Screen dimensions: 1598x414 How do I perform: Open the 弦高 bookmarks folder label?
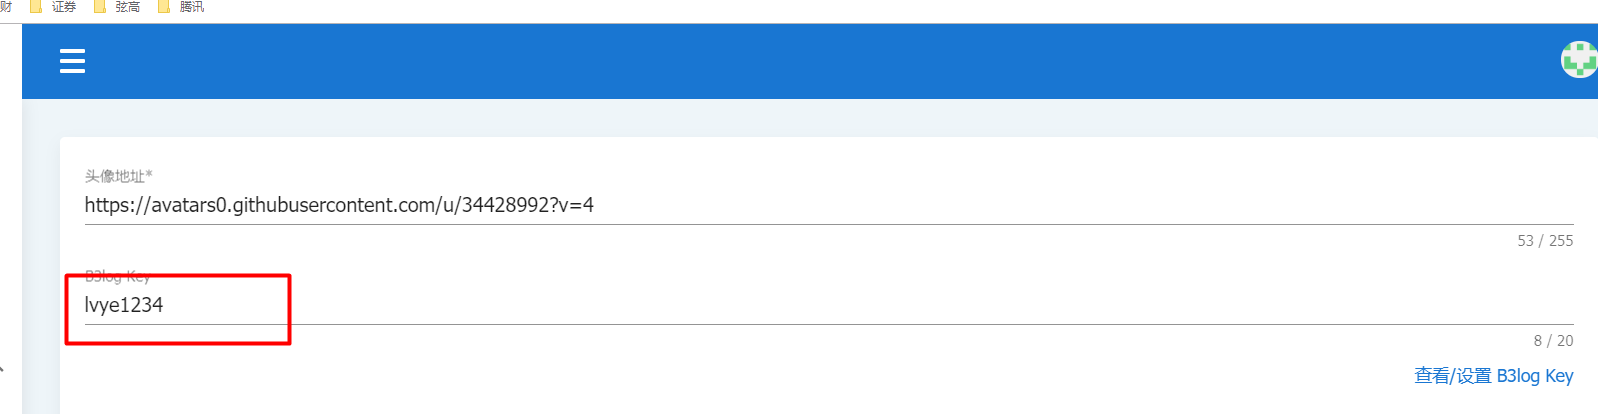[x=128, y=6]
